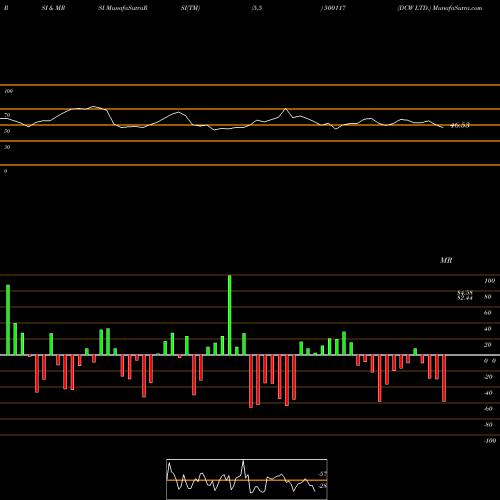Click the last red bar at right of histogram
The image size is (500, 500).
(x=444, y=378)
